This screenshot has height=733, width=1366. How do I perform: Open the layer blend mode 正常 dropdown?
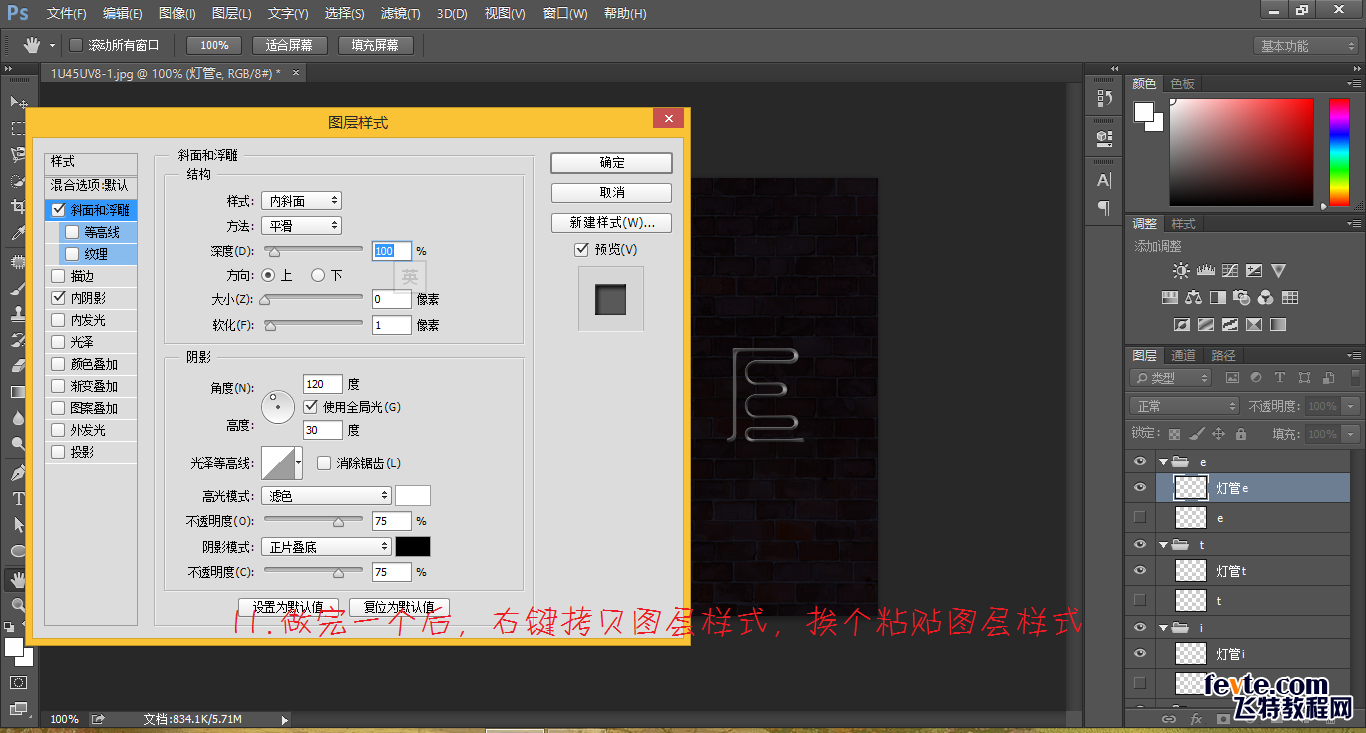(x=1185, y=406)
